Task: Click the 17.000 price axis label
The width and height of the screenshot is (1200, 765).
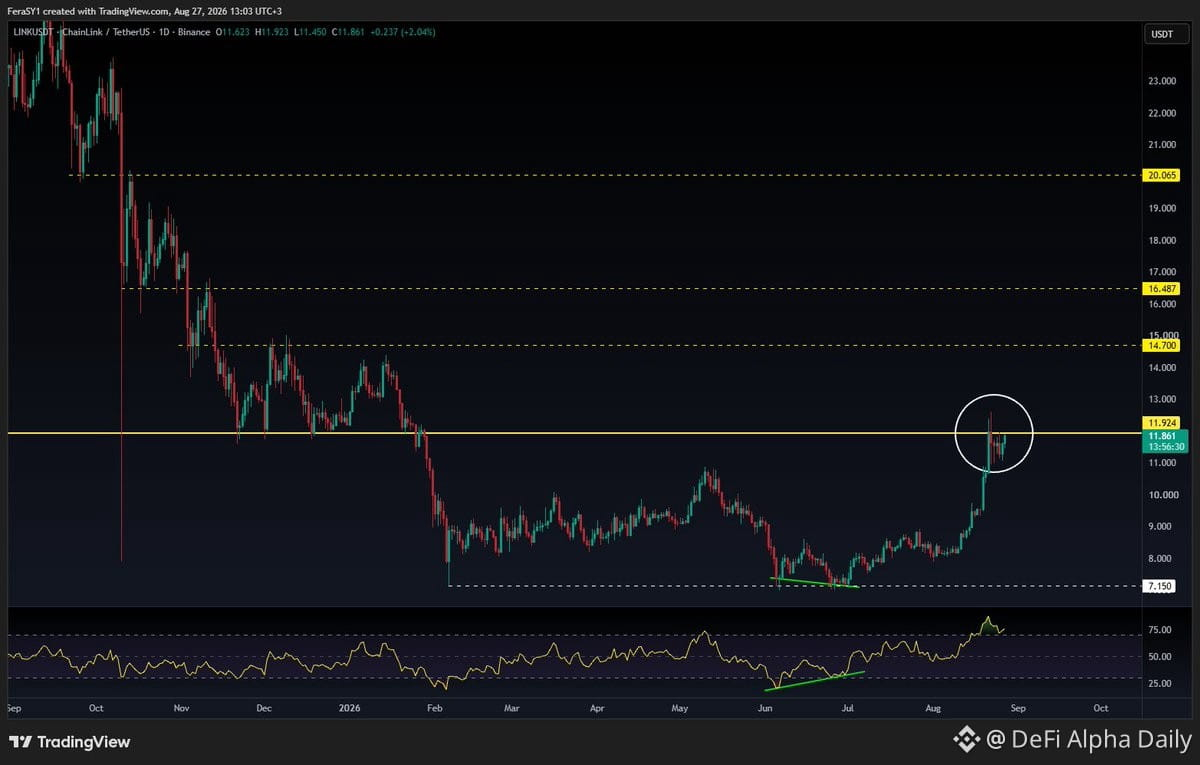Action: coord(1162,272)
